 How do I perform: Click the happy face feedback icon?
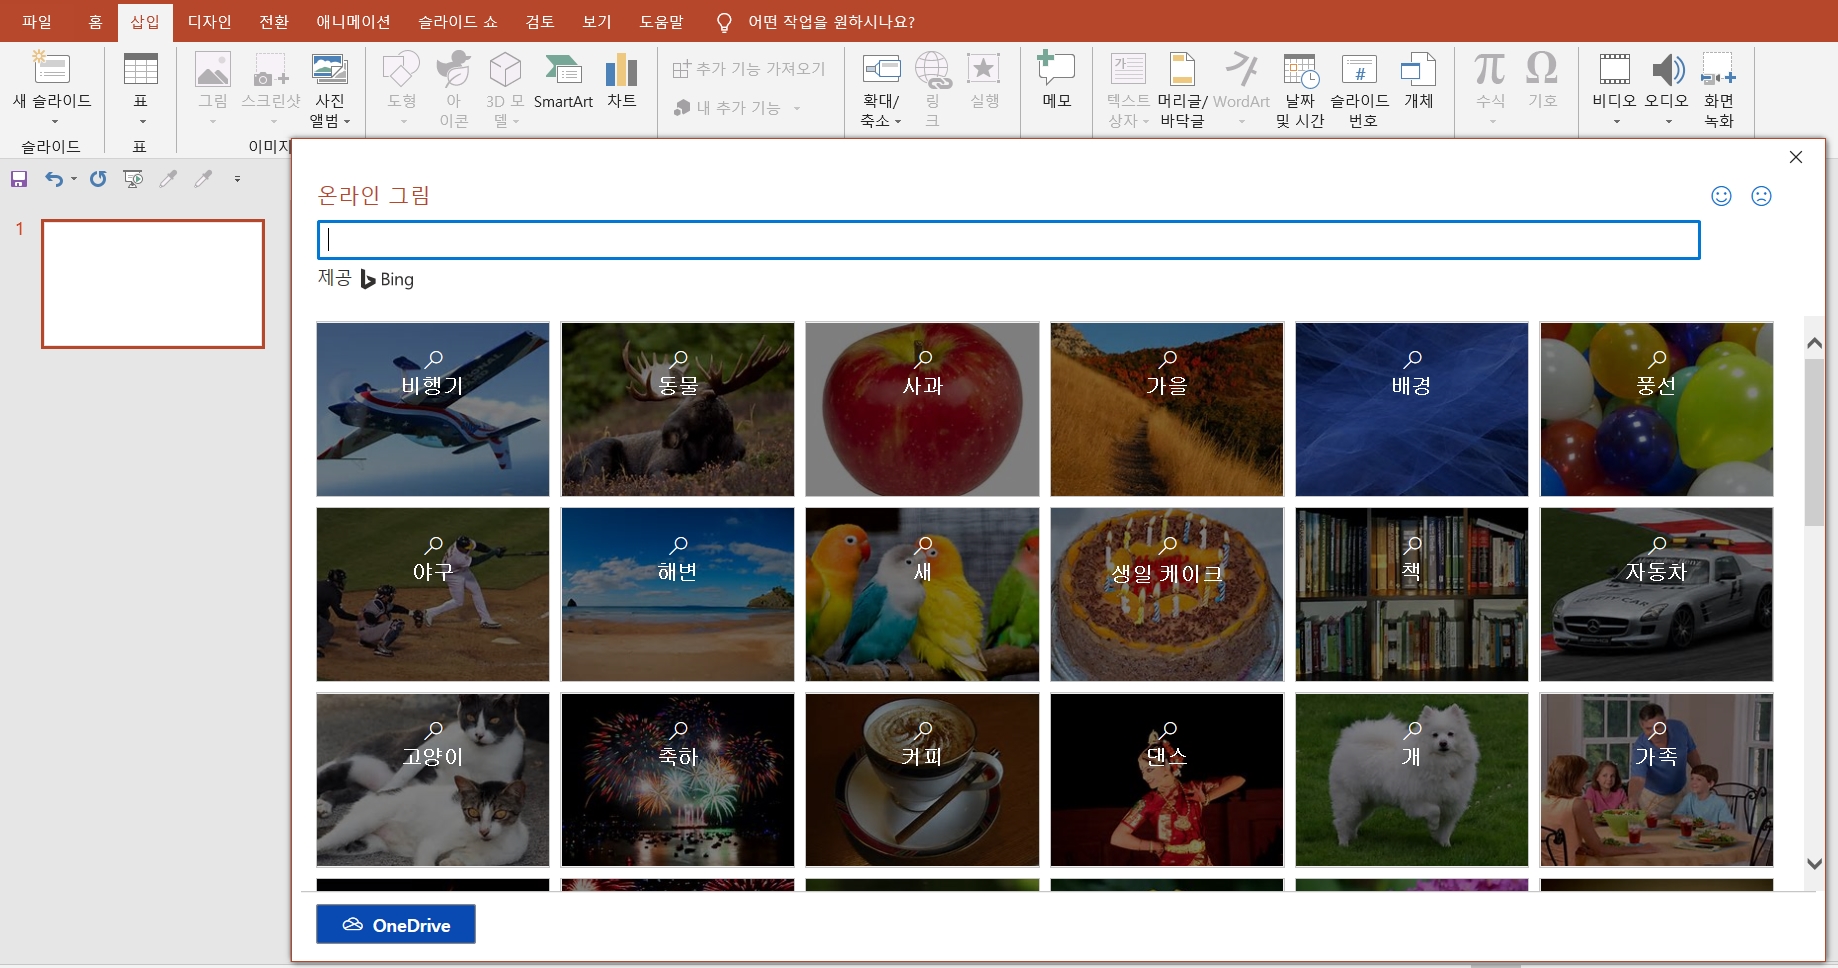coord(1721,196)
